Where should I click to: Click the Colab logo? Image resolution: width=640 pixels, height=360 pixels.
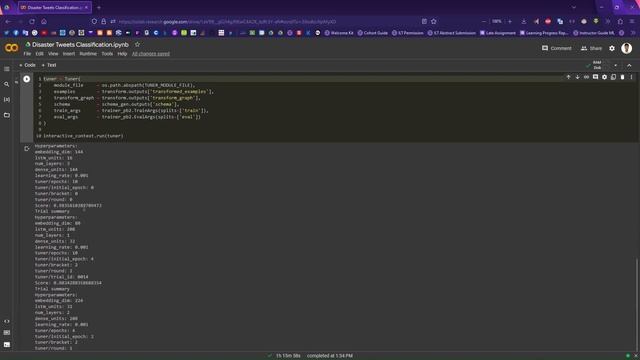11,48
